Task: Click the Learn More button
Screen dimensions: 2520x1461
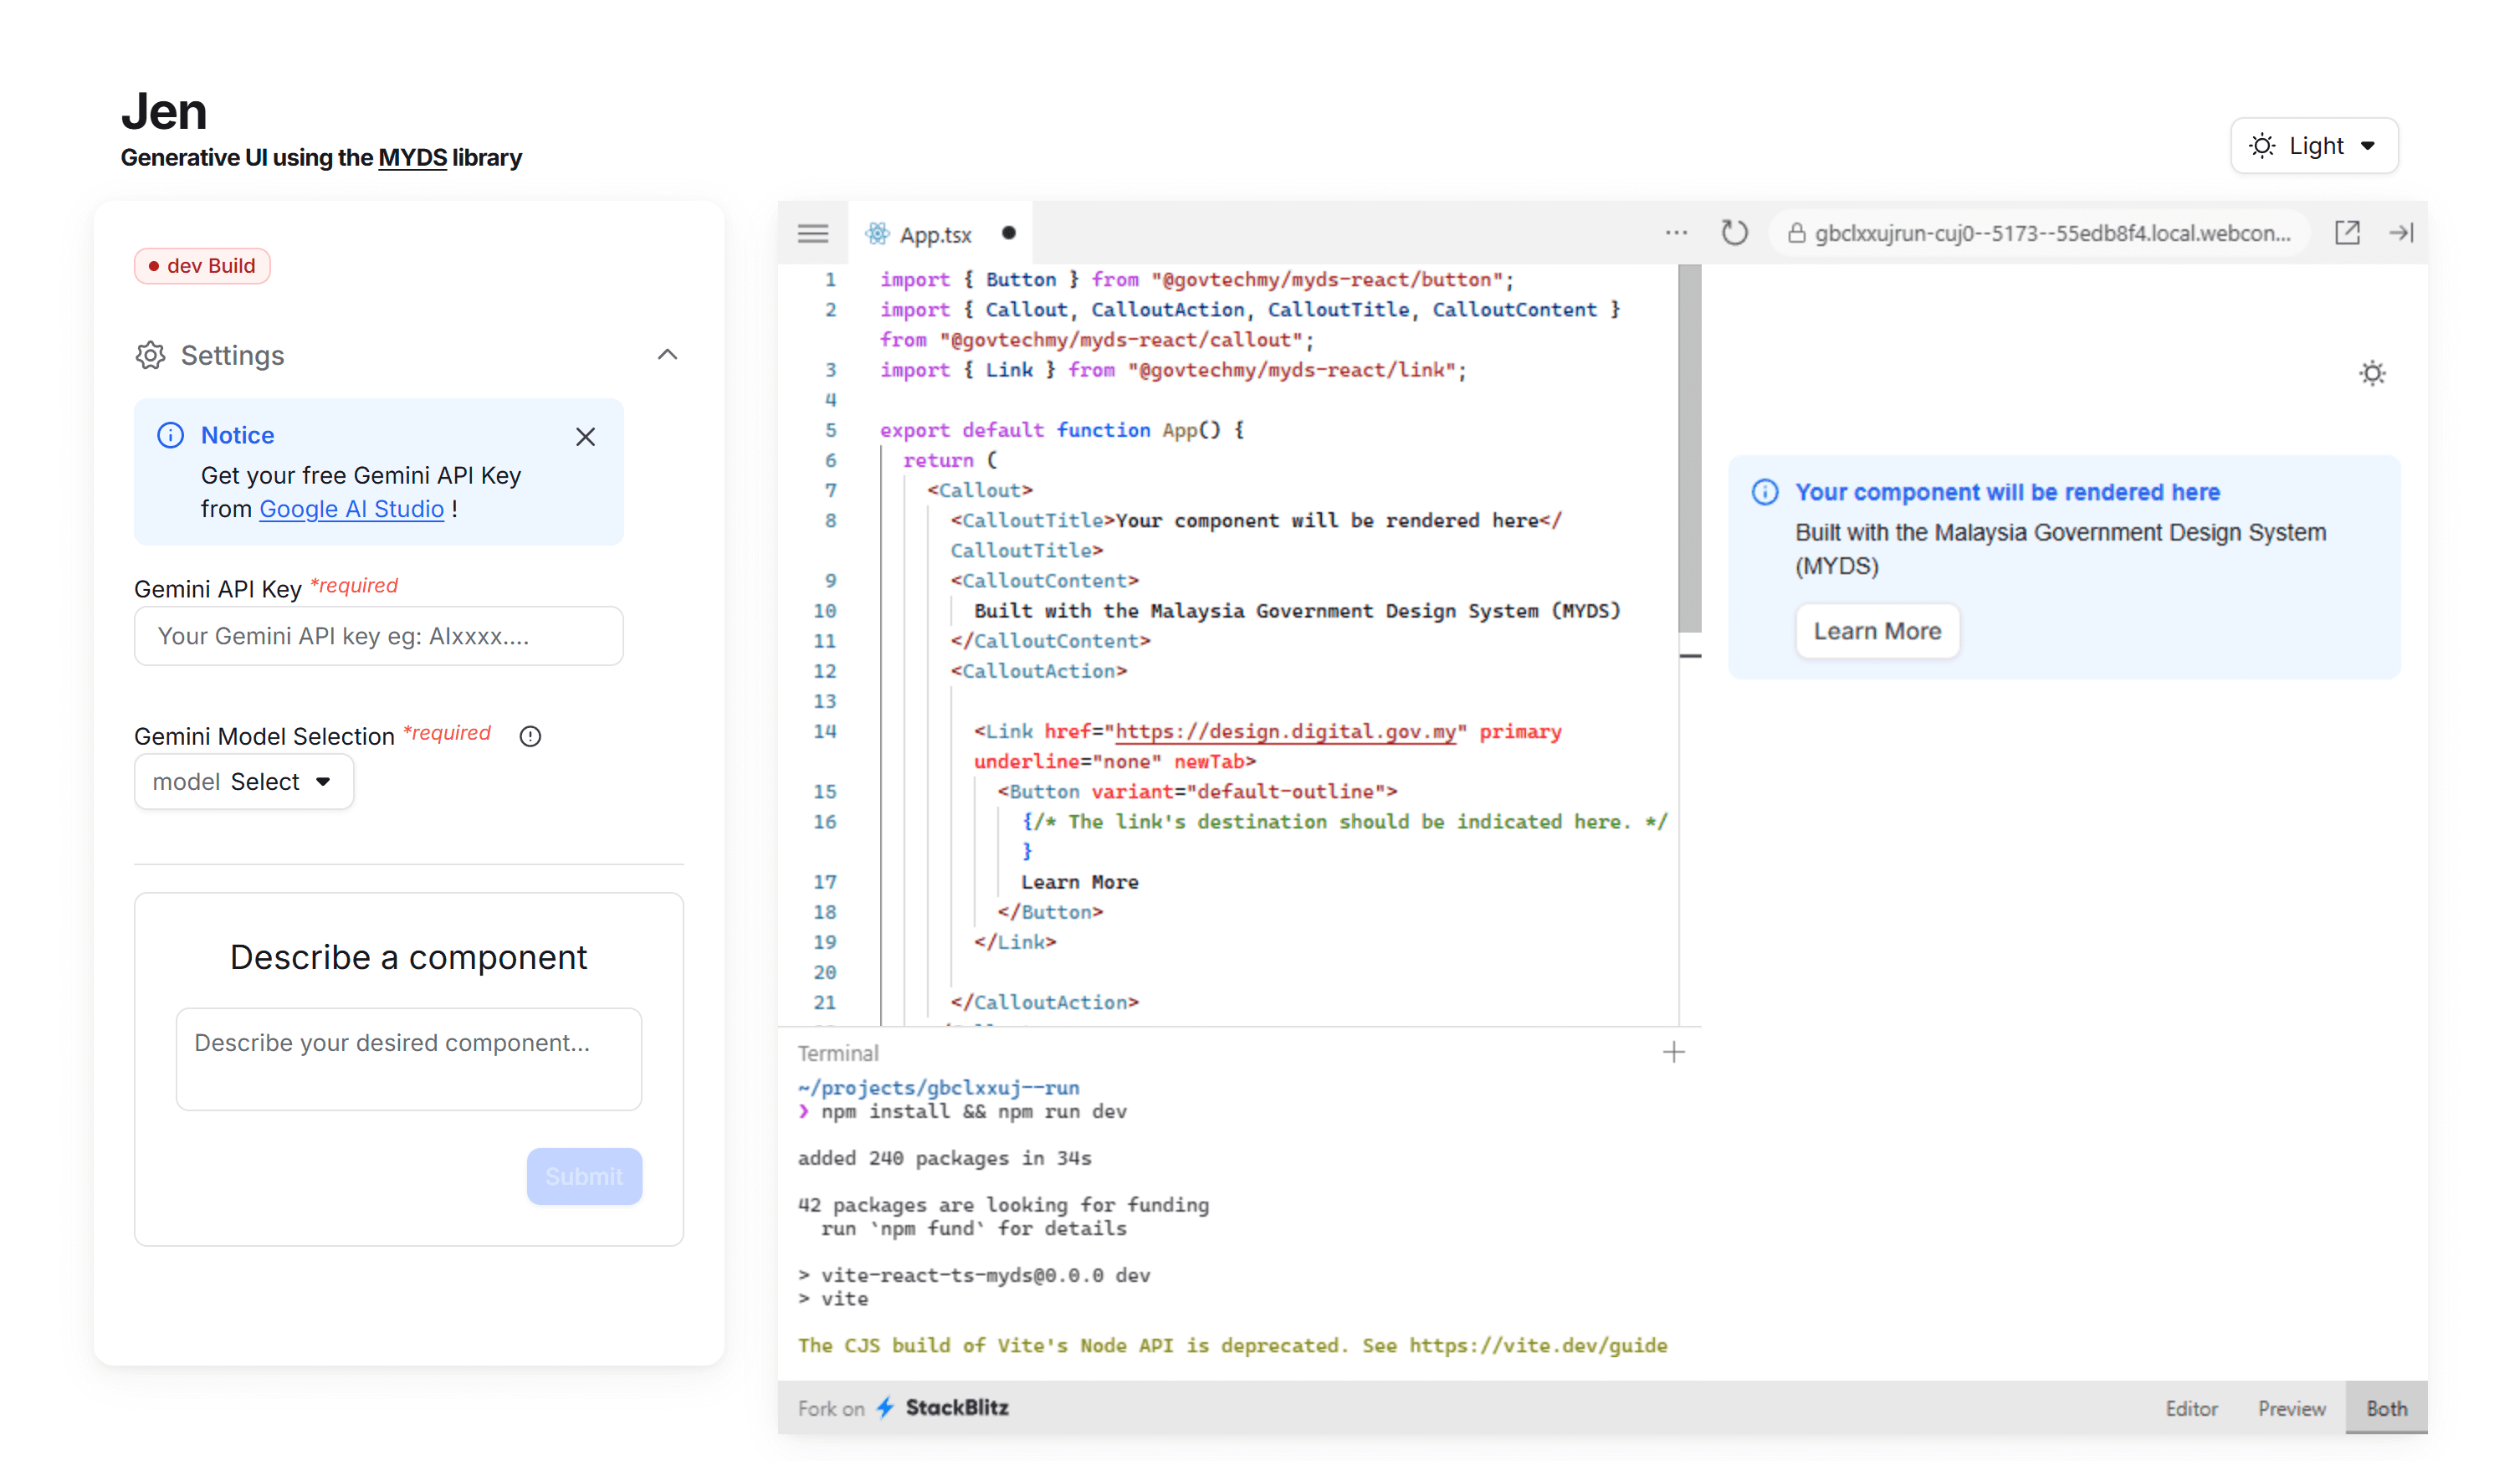Action: pos(1877,631)
